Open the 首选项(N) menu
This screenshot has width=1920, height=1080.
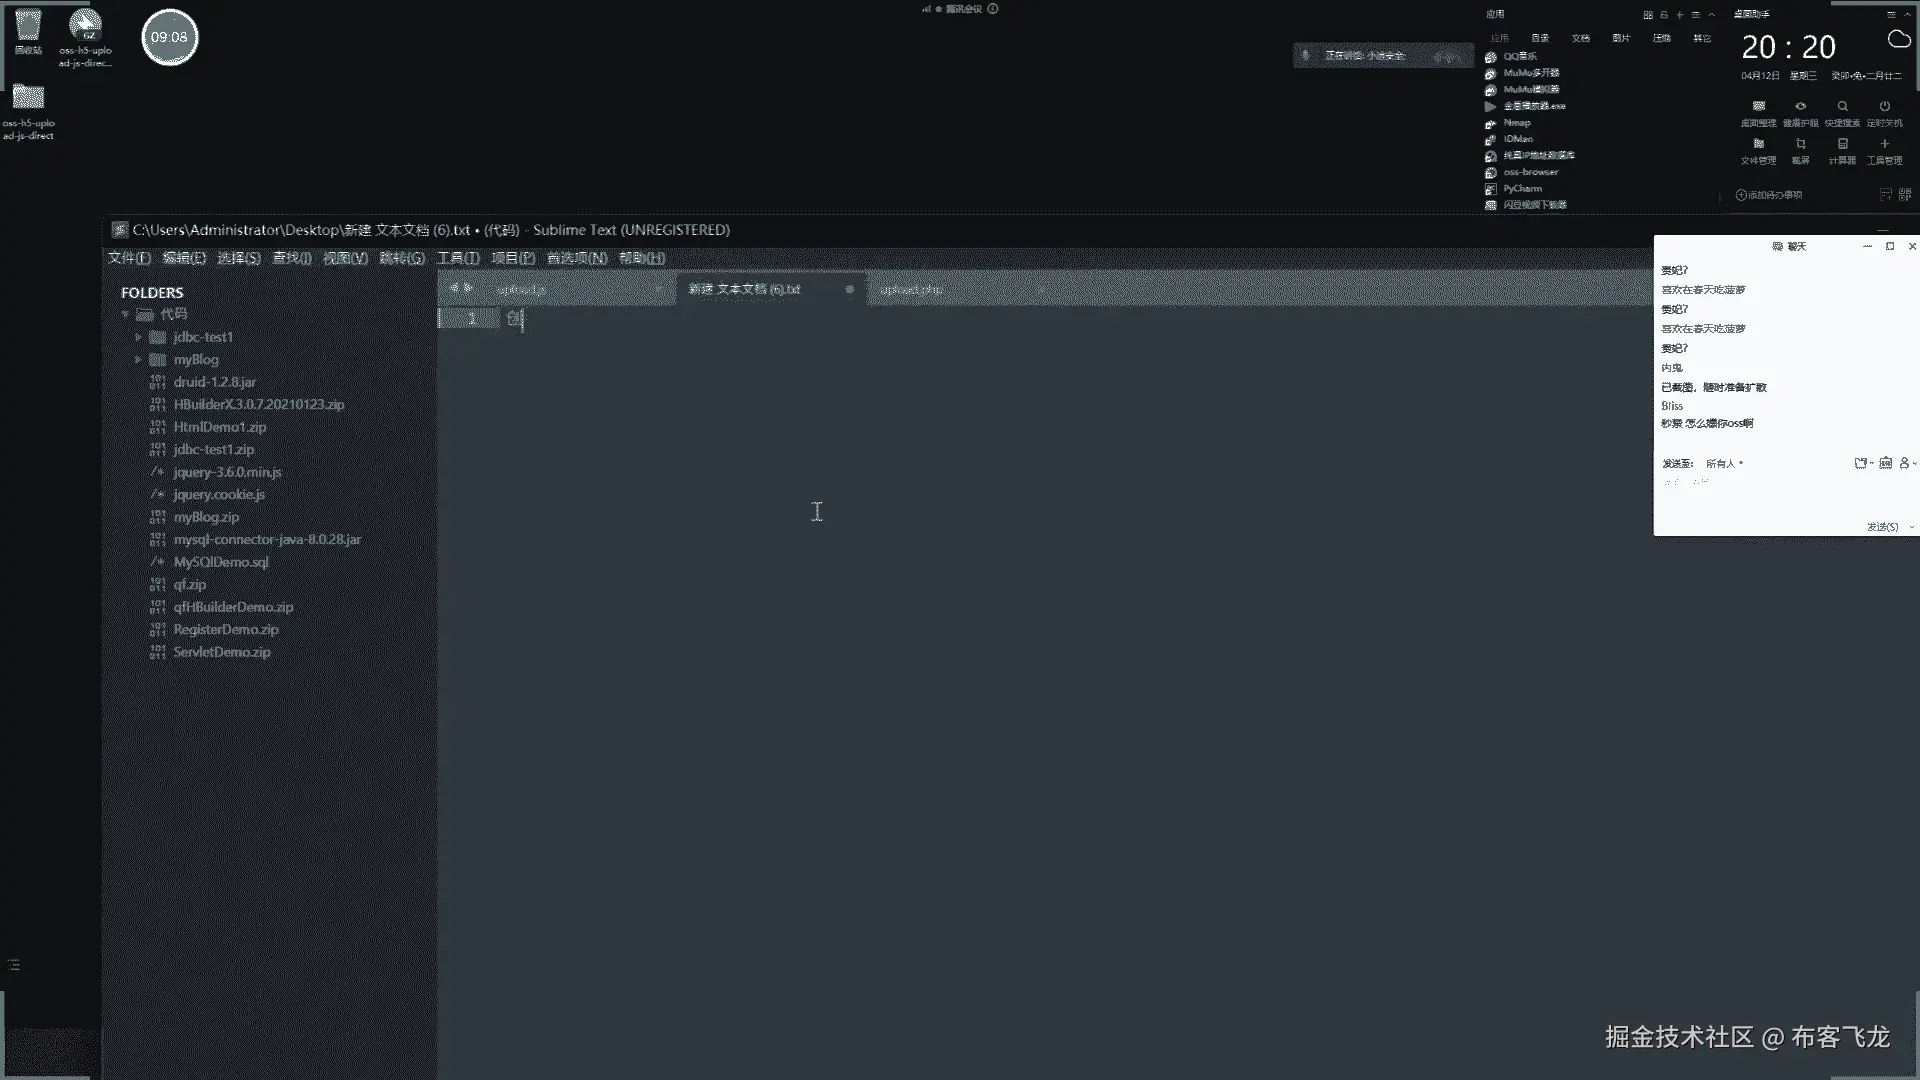coord(576,258)
